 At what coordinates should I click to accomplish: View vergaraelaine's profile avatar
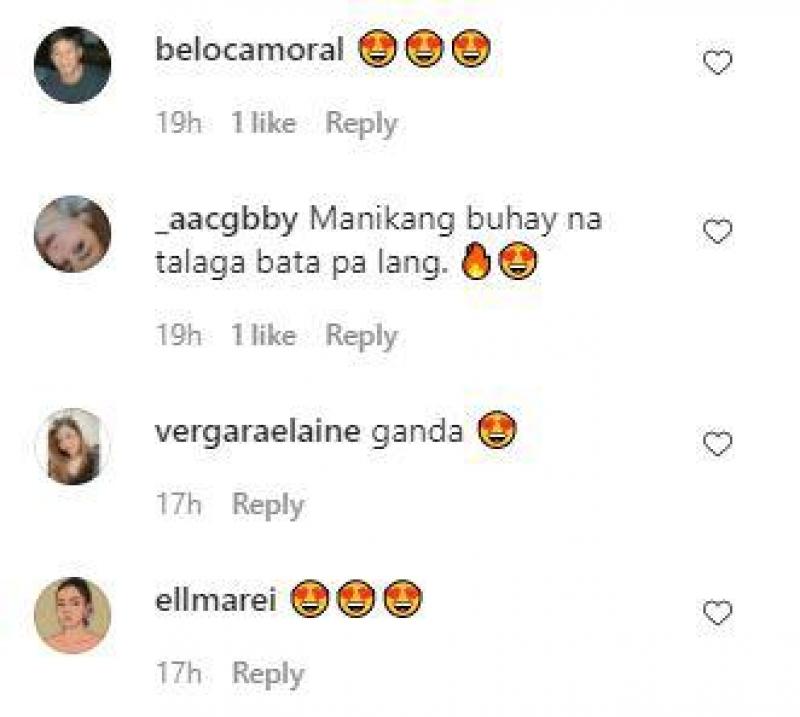pos(72,446)
